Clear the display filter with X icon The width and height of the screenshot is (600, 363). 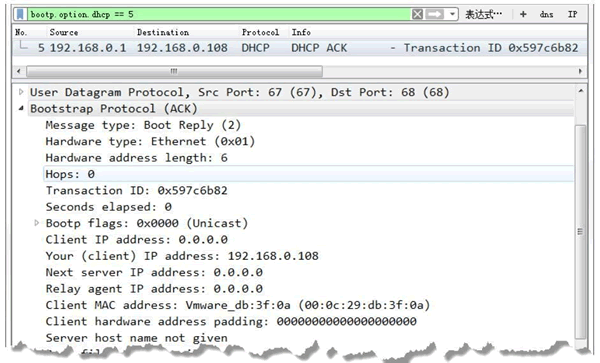pyautogui.click(x=417, y=15)
